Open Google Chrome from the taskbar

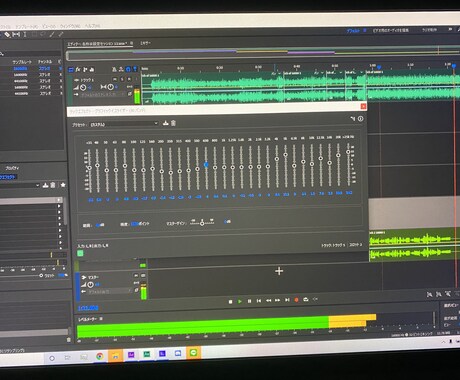pyautogui.click(x=100, y=356)
